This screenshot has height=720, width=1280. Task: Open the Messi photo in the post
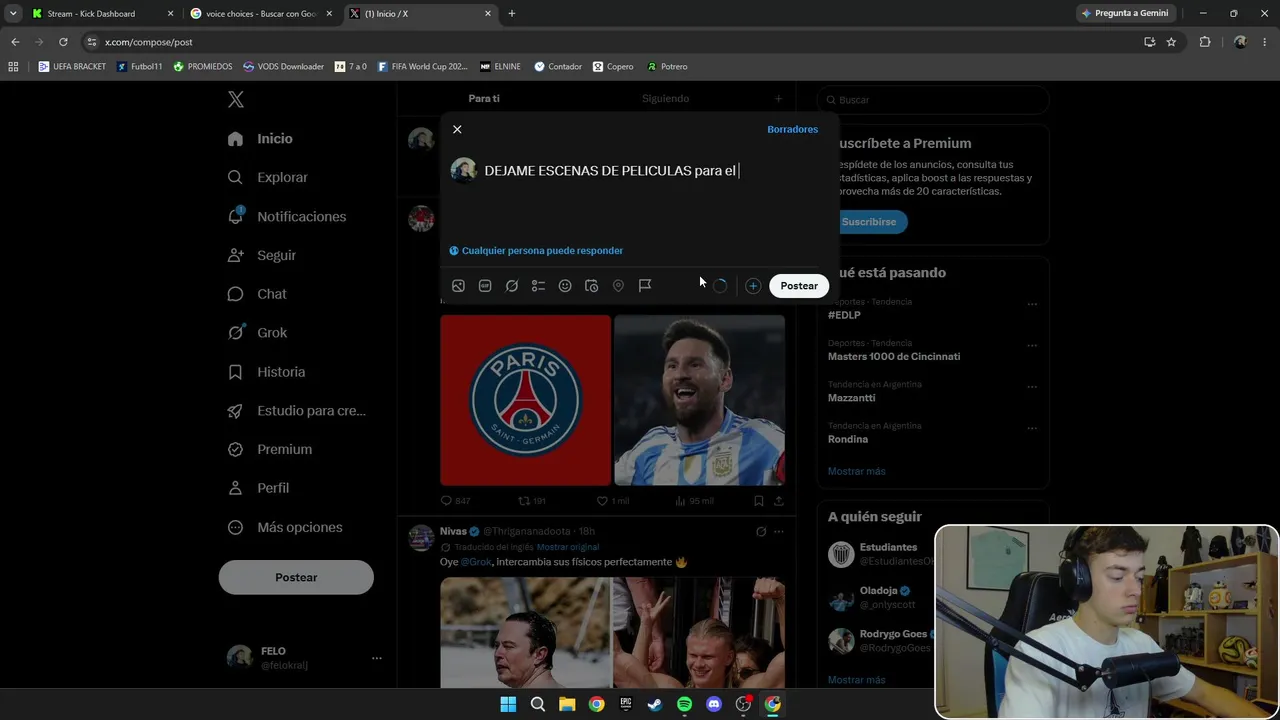(x=700, y=400)
